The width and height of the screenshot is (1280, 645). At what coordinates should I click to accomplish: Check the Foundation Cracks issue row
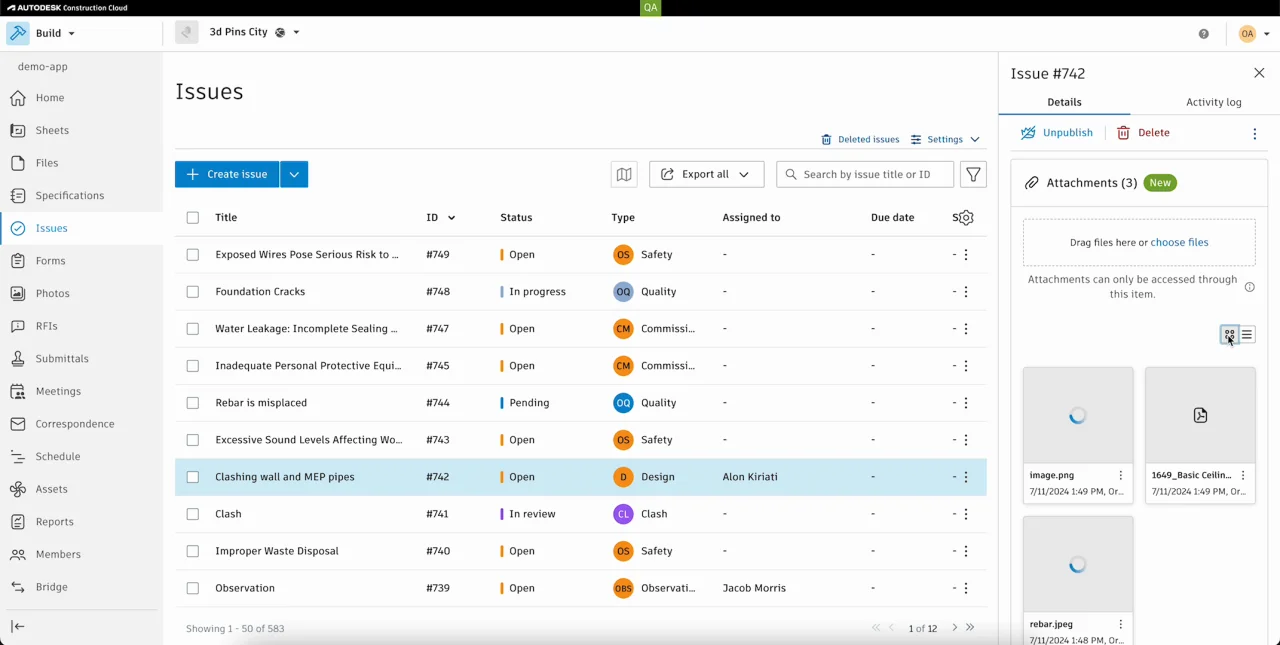point(193,292)
